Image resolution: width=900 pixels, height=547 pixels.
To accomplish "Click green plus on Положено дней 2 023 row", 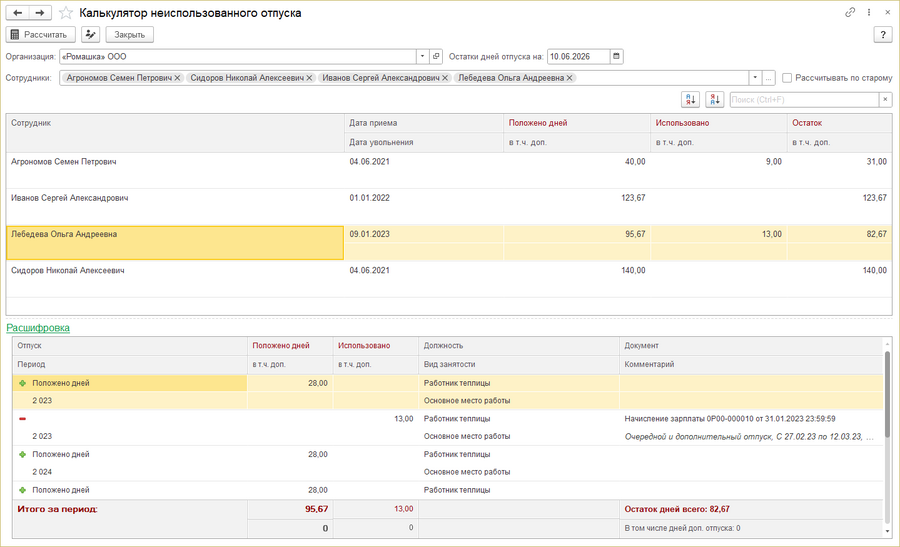I will point(22,383).
